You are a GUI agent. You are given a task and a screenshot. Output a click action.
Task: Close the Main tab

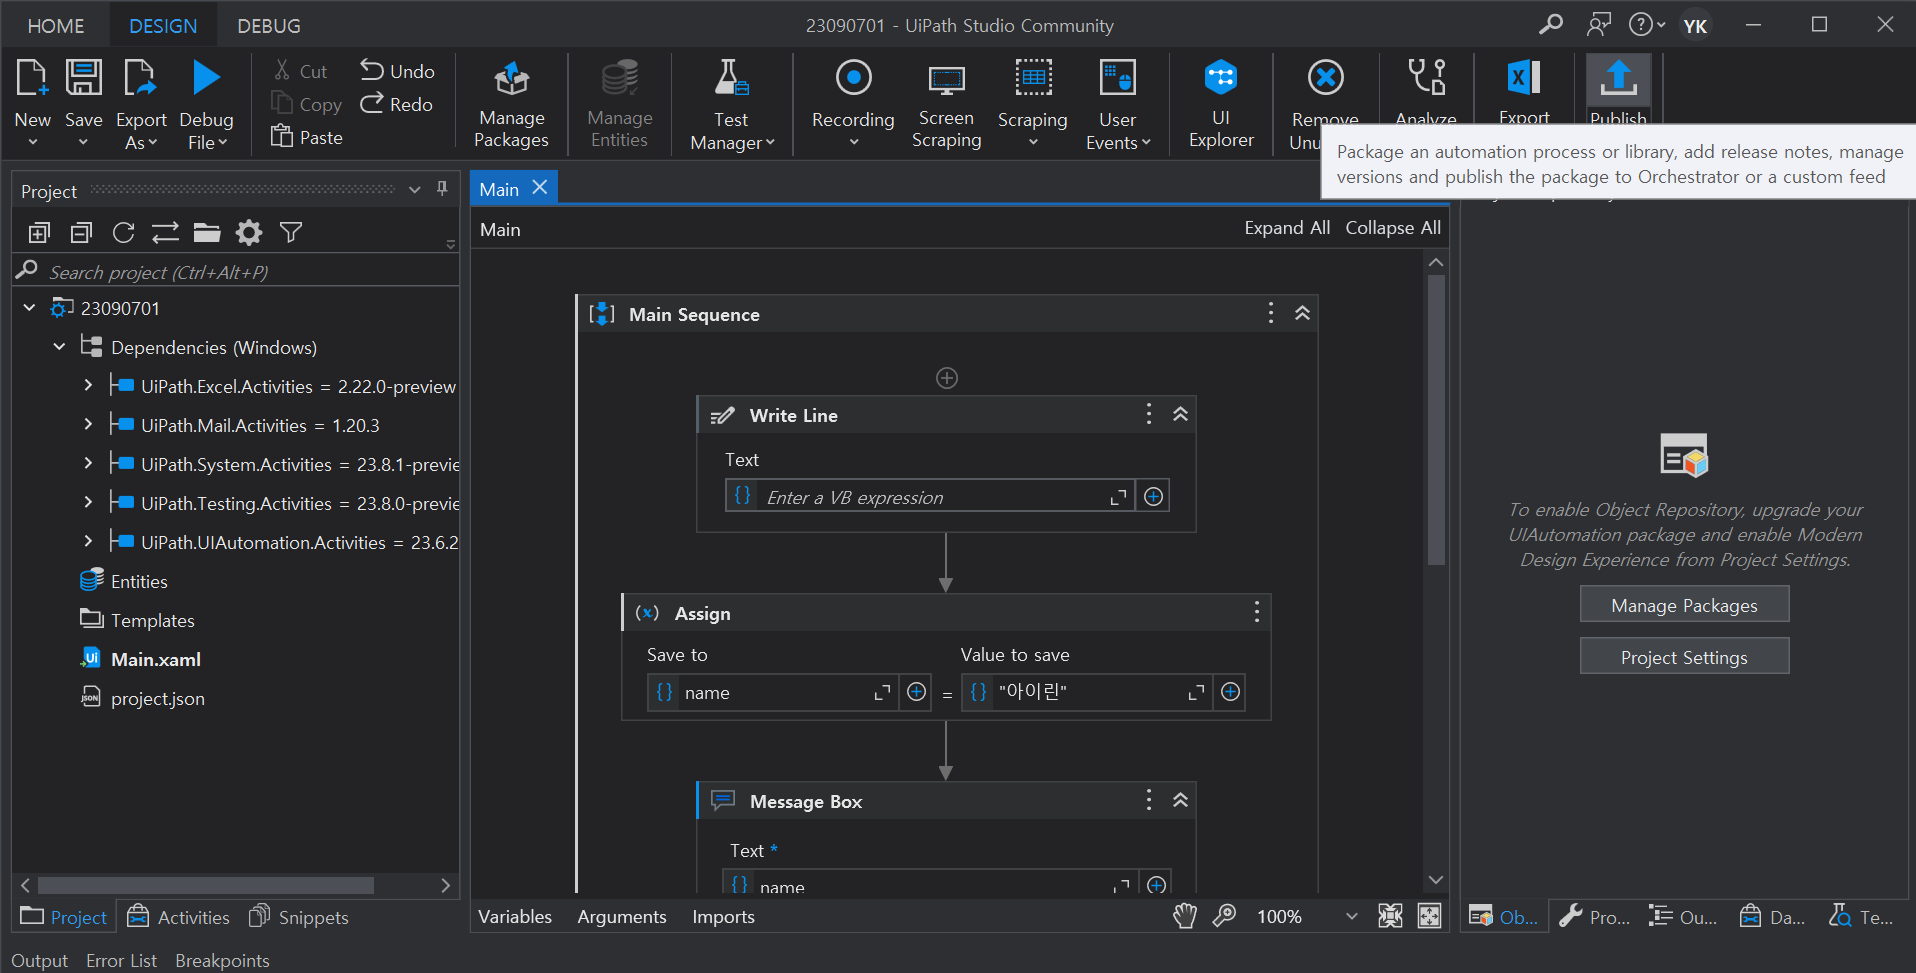click(x=540, y=187)
